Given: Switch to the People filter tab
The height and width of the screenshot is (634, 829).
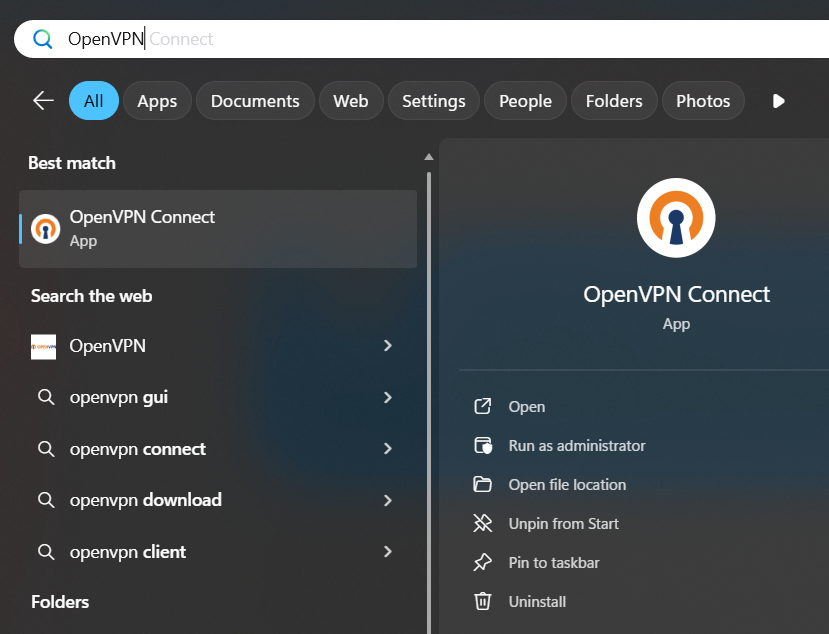Looking at the screenshot, I should [525, 100].
